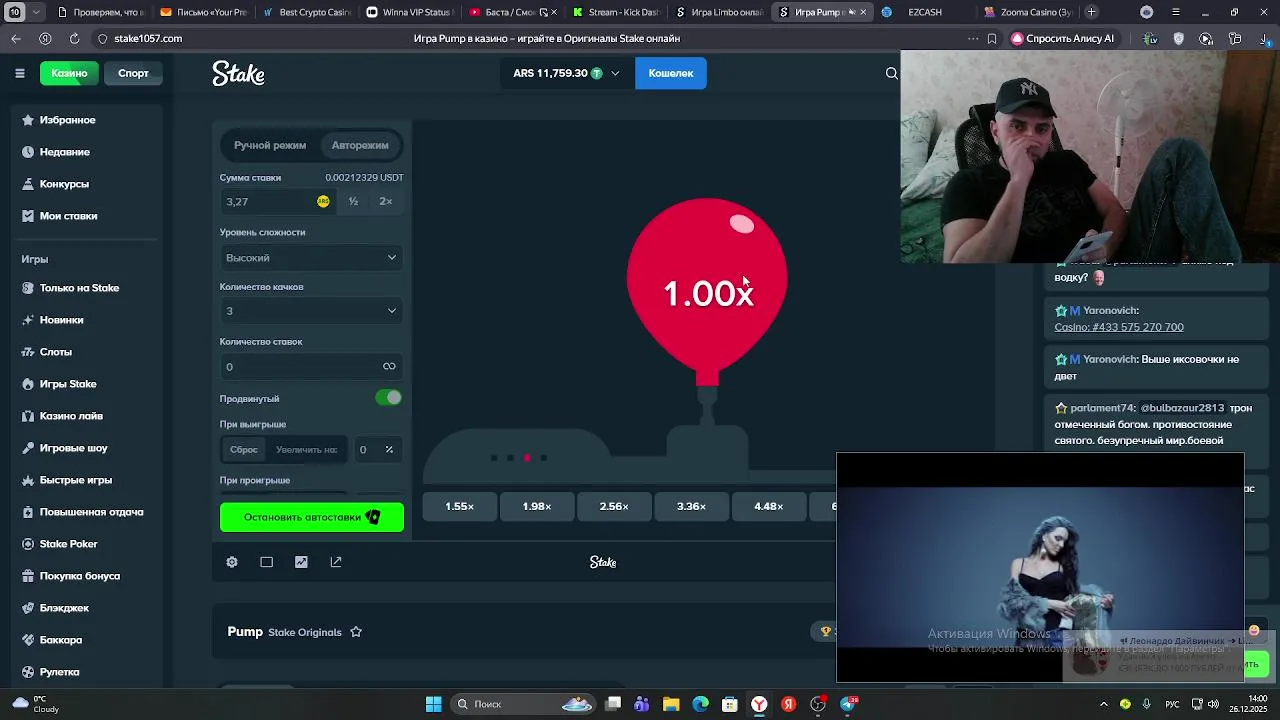The image size is (1280, 720).
Task: Select the 1.55x multiplier tile
Action: tap(460, 506)
